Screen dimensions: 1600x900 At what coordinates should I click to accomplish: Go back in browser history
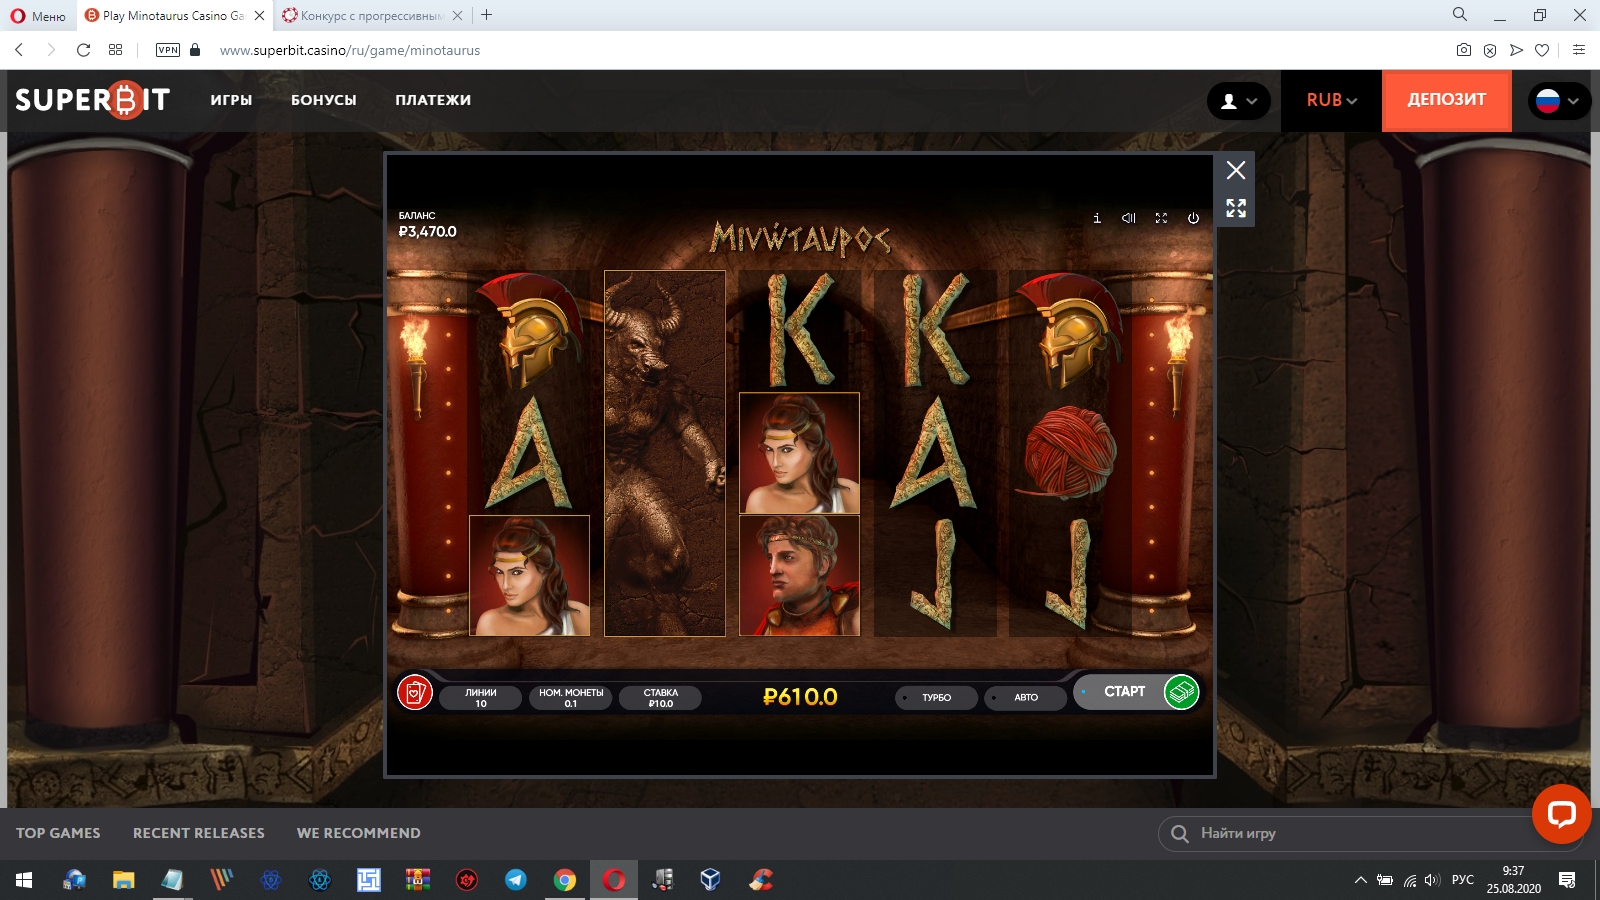coord(19,50)
